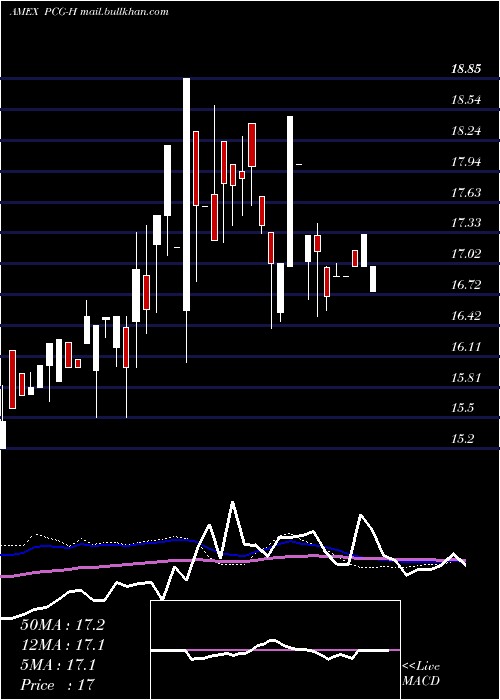The image size is (500, 700).
Task: Click the 5MA : 17.1 readout
Action: coord(58,665)
